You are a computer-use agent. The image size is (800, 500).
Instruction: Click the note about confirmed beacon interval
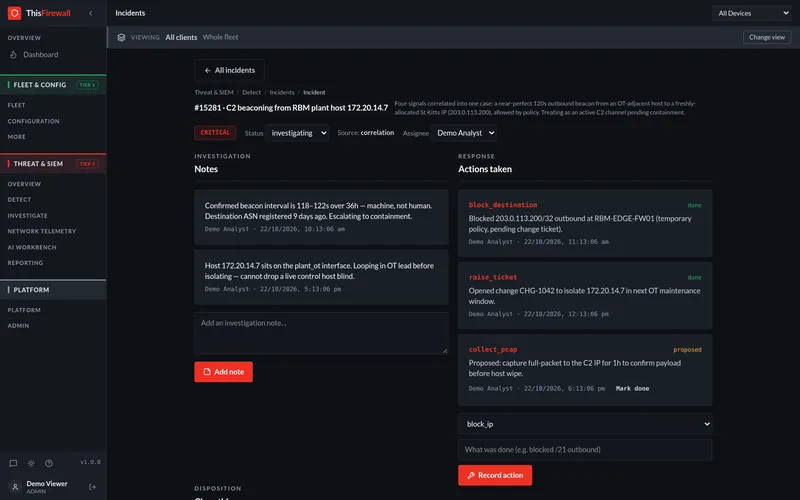coord(321,217)
